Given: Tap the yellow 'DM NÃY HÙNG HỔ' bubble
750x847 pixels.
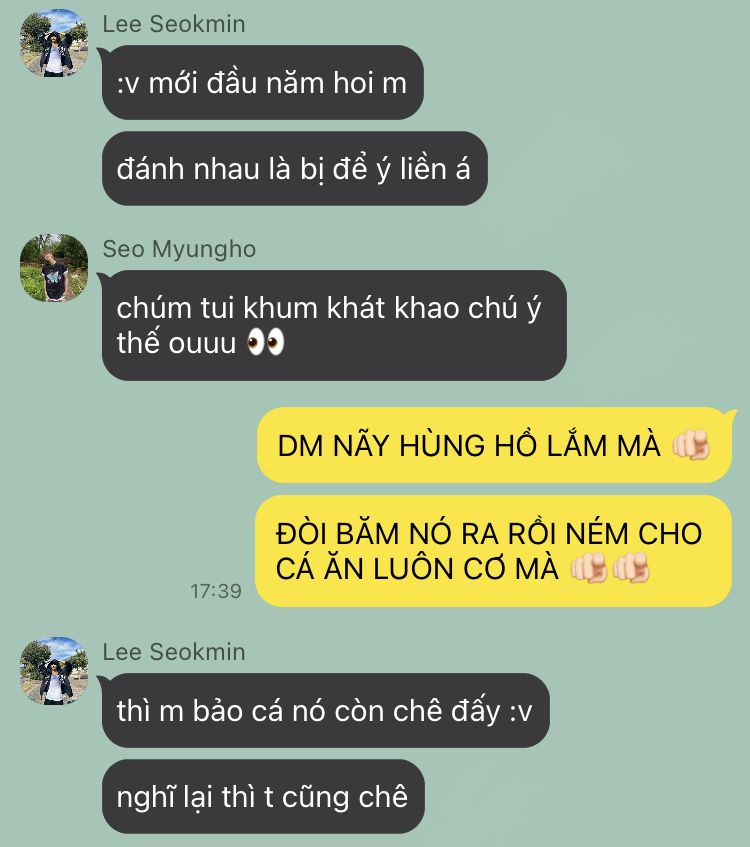Looking at the screenshot, I should tap(494, 445).
